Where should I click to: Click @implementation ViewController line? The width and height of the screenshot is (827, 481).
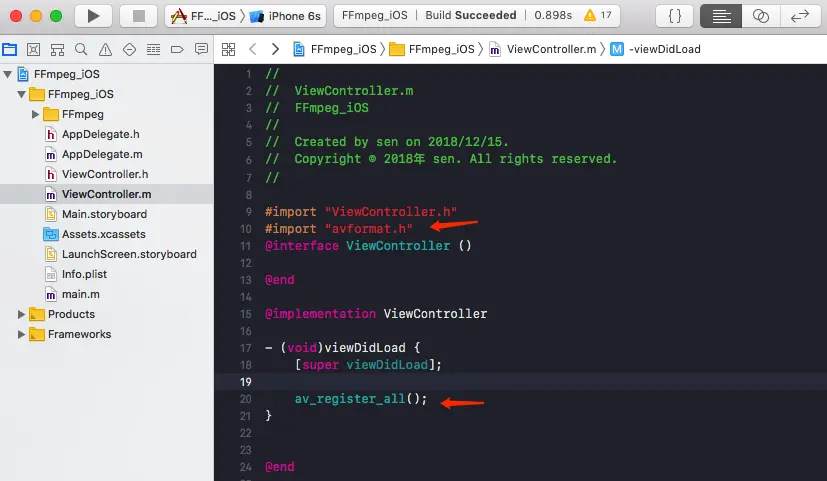[376, 314]
